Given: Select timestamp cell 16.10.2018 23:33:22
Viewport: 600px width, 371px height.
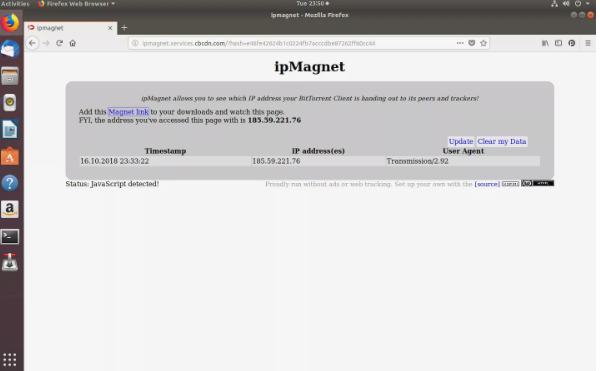Looking at the screenshot, I should pyautogui.click(x=165, y=161).
